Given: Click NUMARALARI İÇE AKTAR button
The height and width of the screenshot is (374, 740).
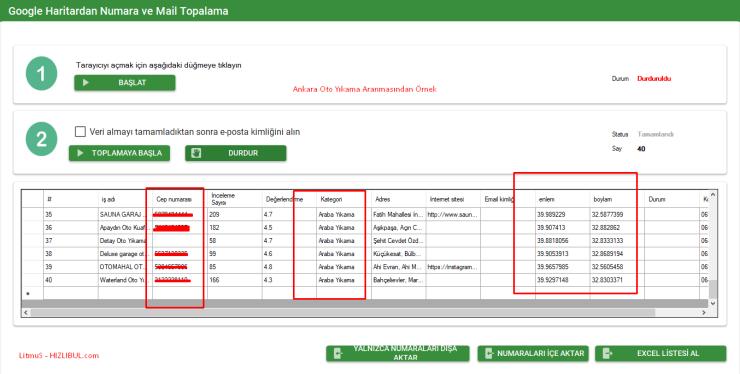Looking at the screenshot, I should (x=533, y=353).
